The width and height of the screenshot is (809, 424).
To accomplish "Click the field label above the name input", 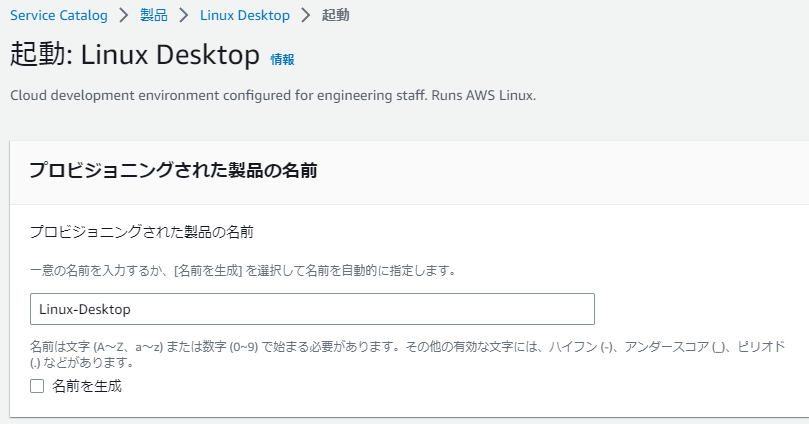I will pos(141,232).
